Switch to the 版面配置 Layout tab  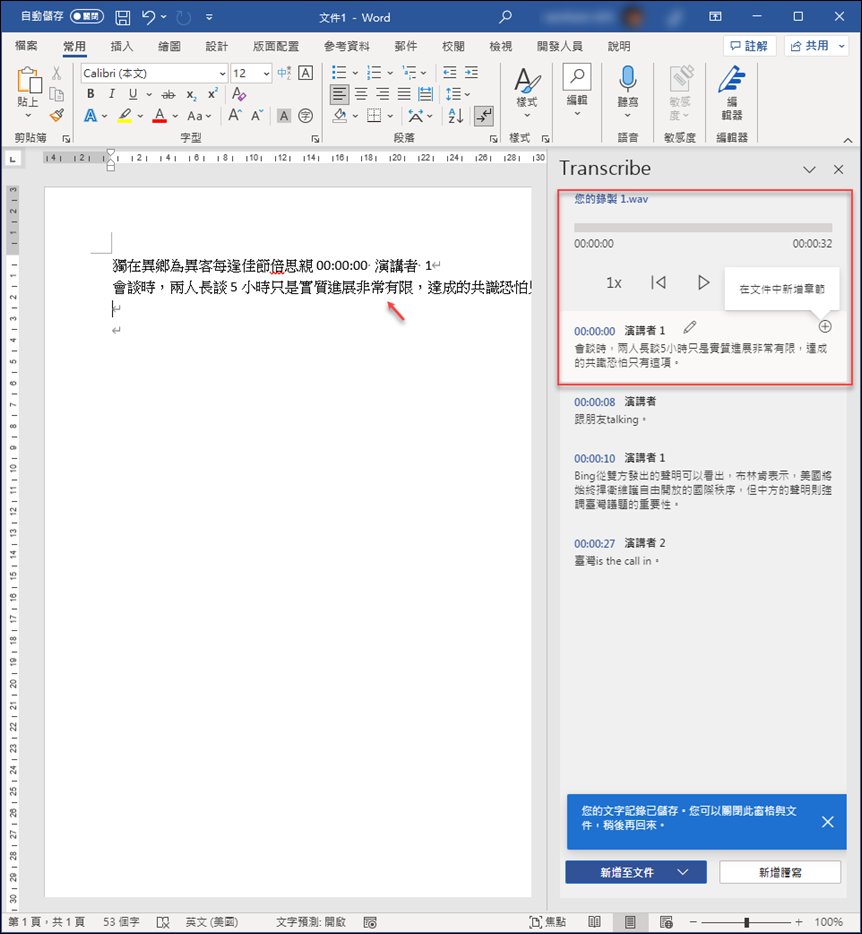tap(275, 46)
